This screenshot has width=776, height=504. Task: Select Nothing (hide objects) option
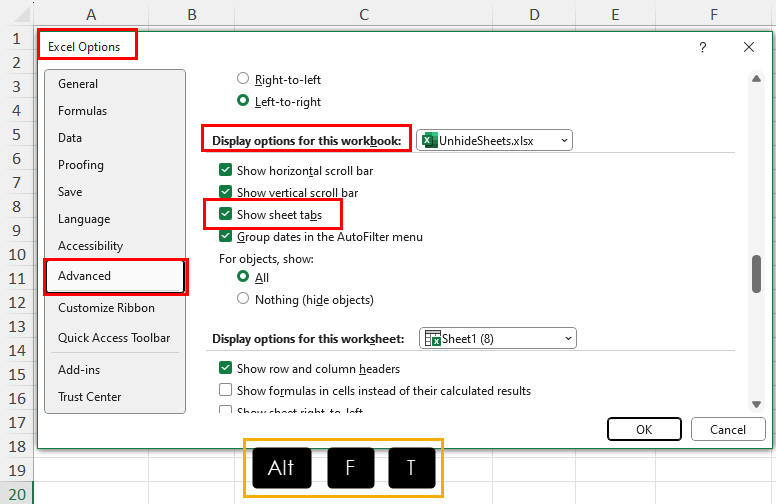tap(242, 299)
